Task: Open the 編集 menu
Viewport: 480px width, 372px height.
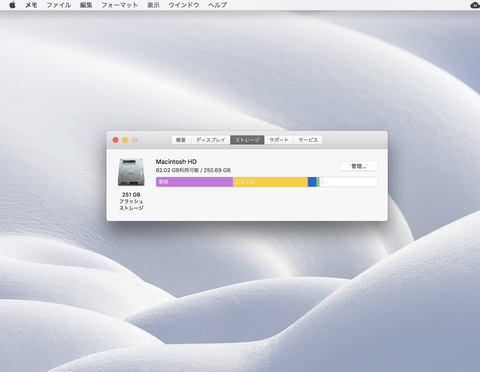Action: 86,5
